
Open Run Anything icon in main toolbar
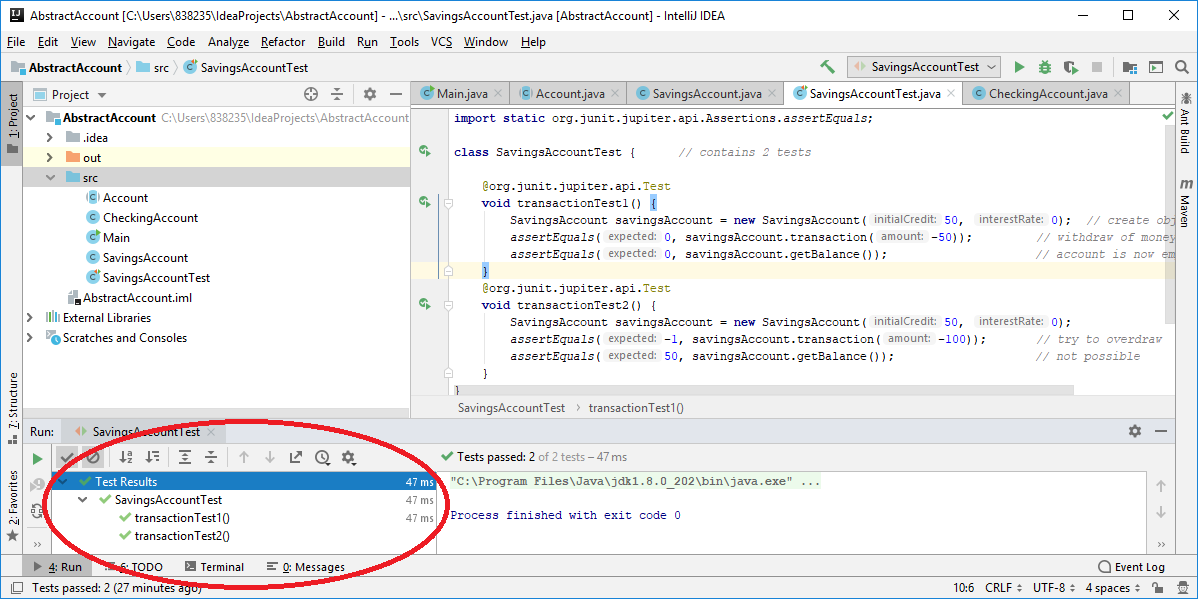coord(1156,67)
